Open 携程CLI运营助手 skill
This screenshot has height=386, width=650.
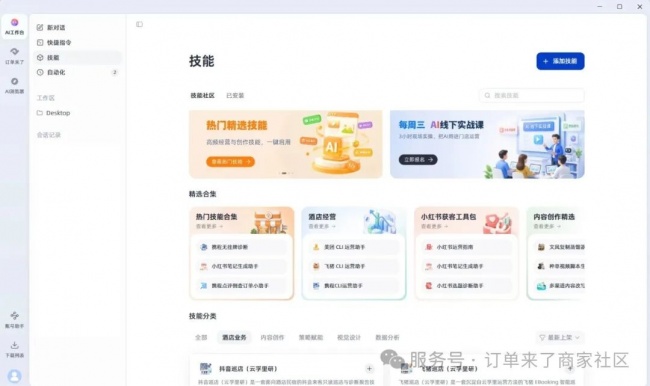coord(354,286)
